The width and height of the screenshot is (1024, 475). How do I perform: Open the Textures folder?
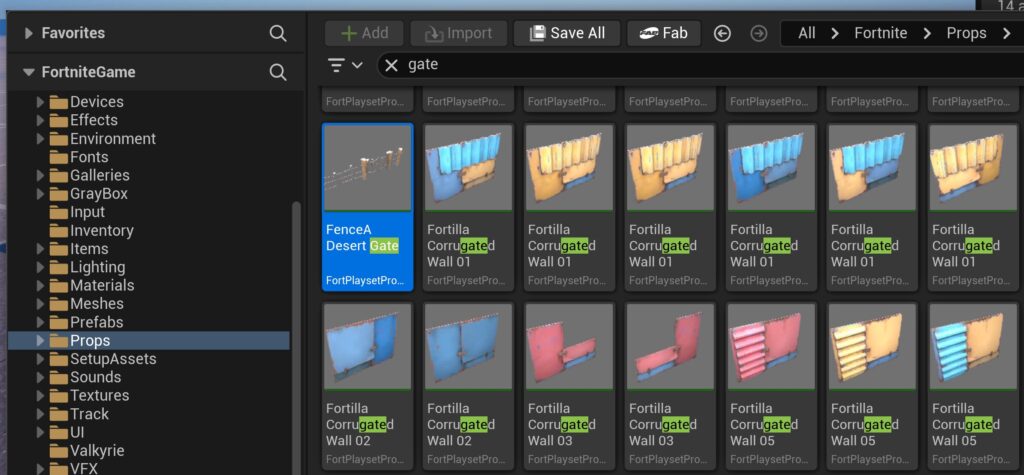(x=99, y=395)
